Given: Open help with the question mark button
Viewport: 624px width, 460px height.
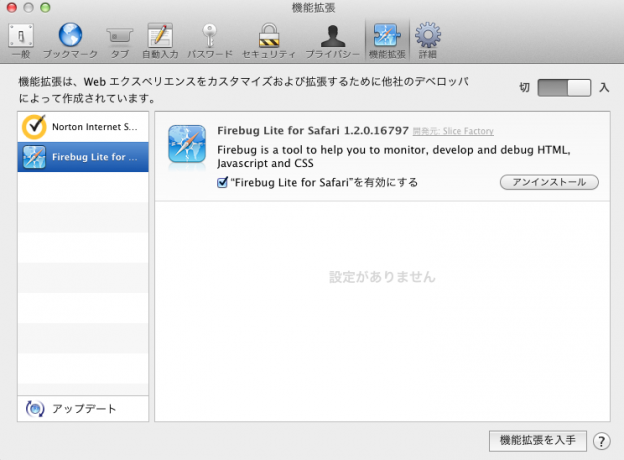Looking at the screenshot, I should [601, 441].
